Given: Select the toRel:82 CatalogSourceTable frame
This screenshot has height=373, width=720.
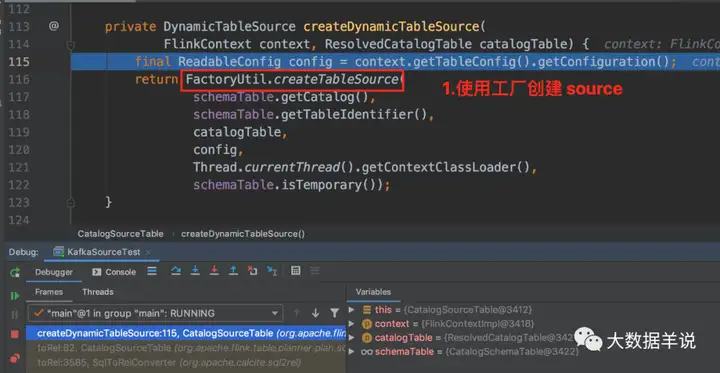Looking at the screenshot, I should coord(186,348).
